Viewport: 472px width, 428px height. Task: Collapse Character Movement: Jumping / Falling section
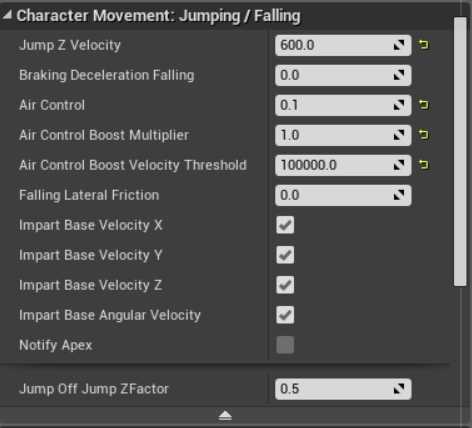click(x=7, y=15)
